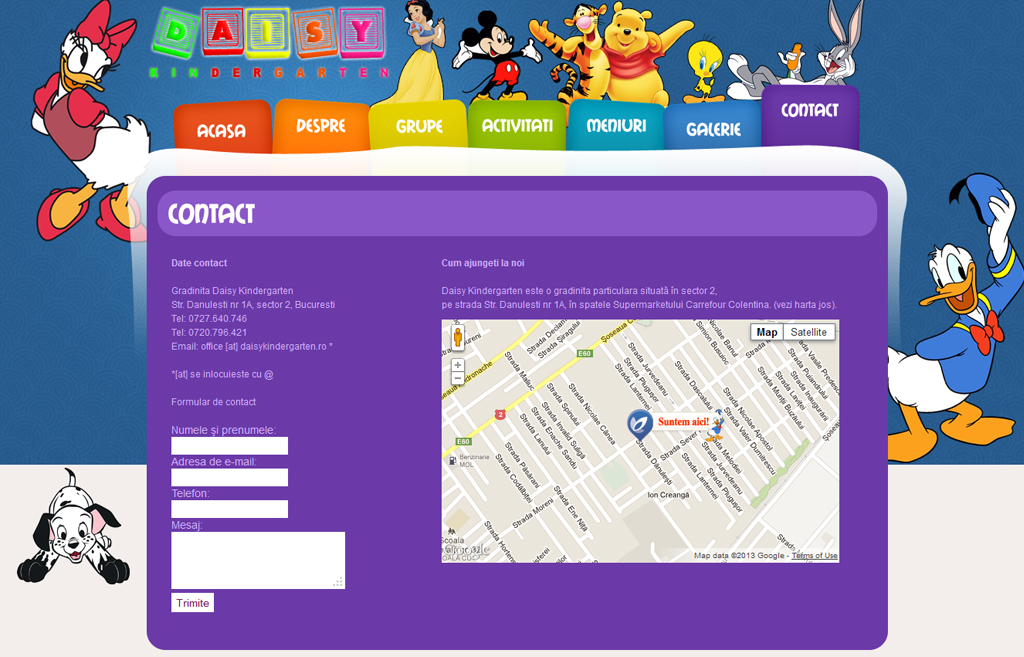The image size is (1024, 657).
Task: Open the Grupe section
Action: click(418, 127)
